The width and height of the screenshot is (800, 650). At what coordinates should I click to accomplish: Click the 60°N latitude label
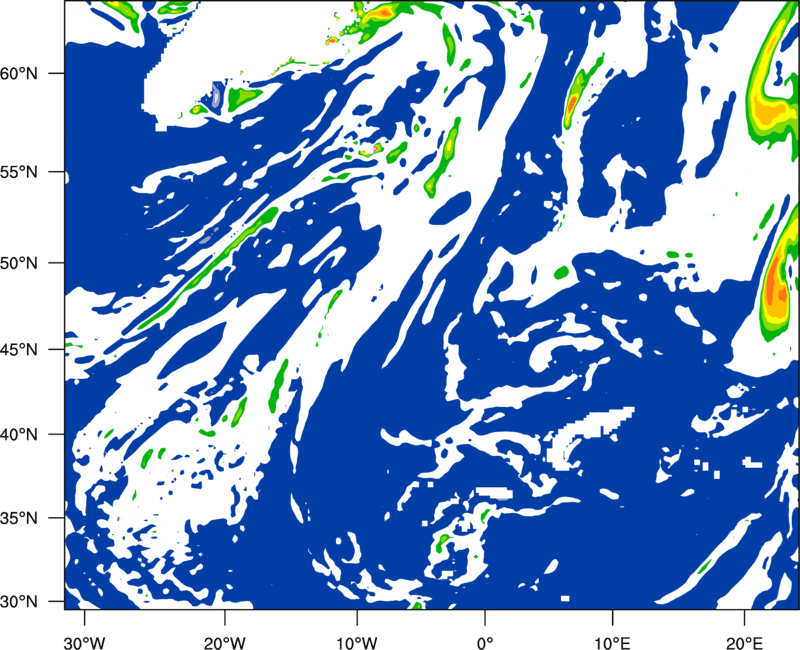click(19, 73)
